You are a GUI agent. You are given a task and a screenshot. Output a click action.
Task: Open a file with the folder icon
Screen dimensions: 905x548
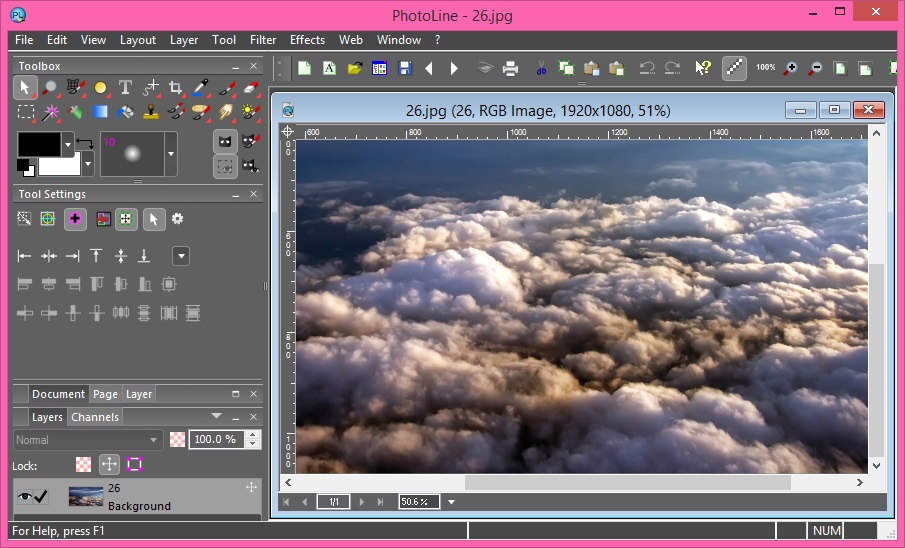354,68
